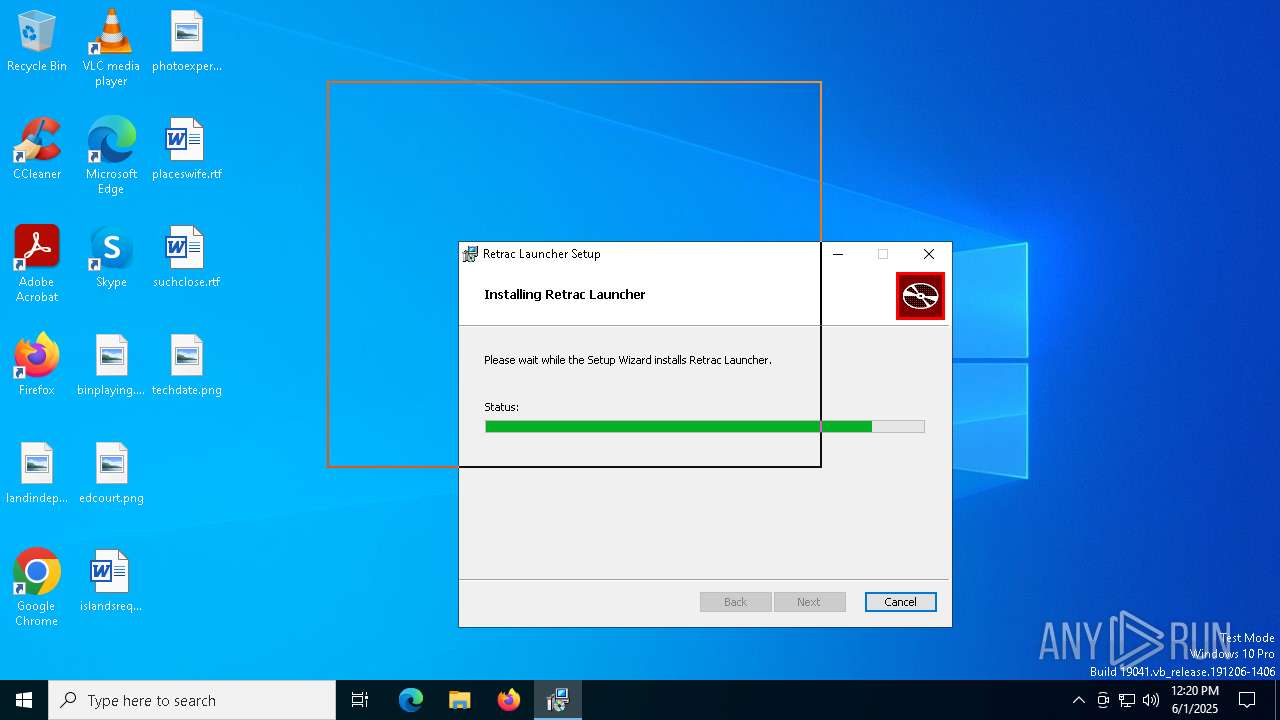Click 'Installing Retrac Launcher' heading

[x=565, y=294]
